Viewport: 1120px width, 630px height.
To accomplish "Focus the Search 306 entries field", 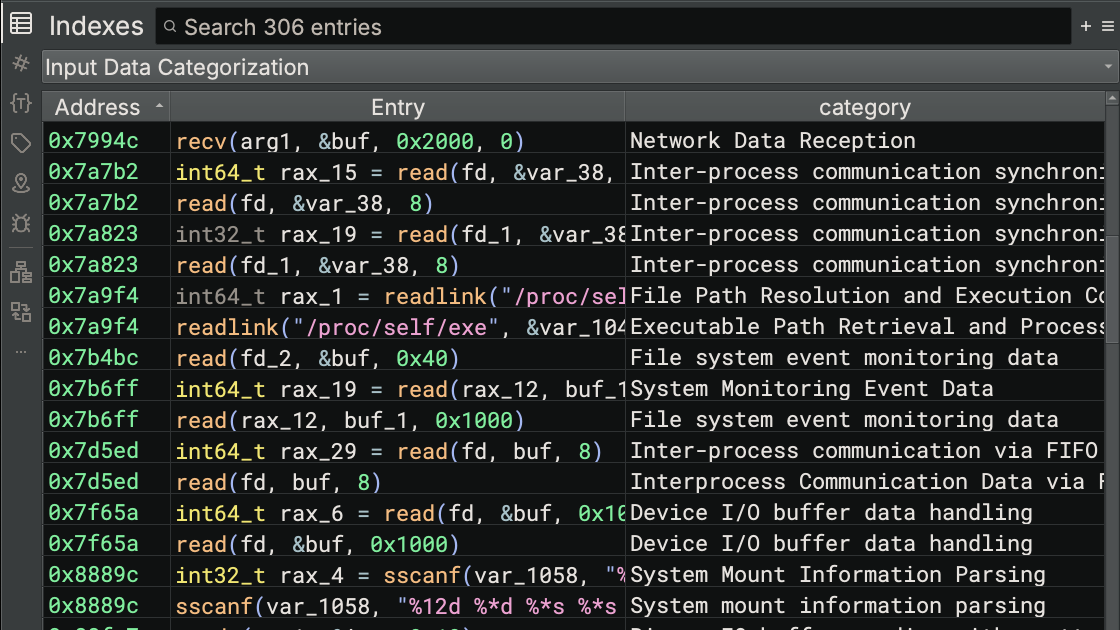I will click(x=613, y=26).
